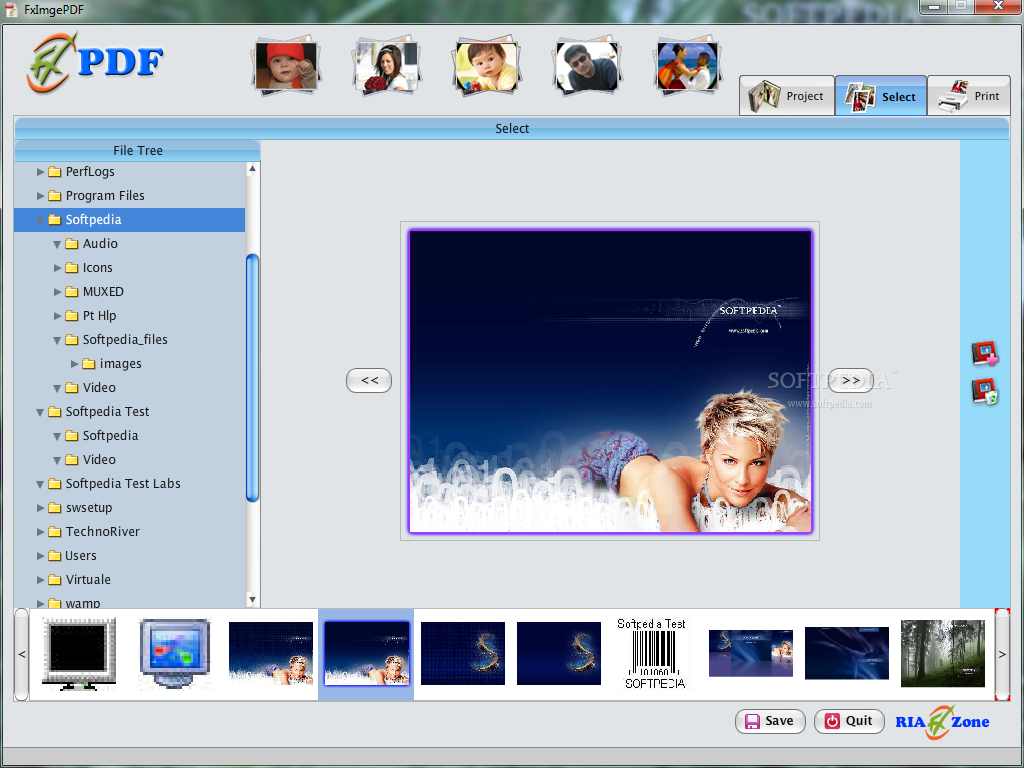Select the black monitor icon thumbnail
This screenshot has height=768, width=1024.
click(x=79, y=654)
